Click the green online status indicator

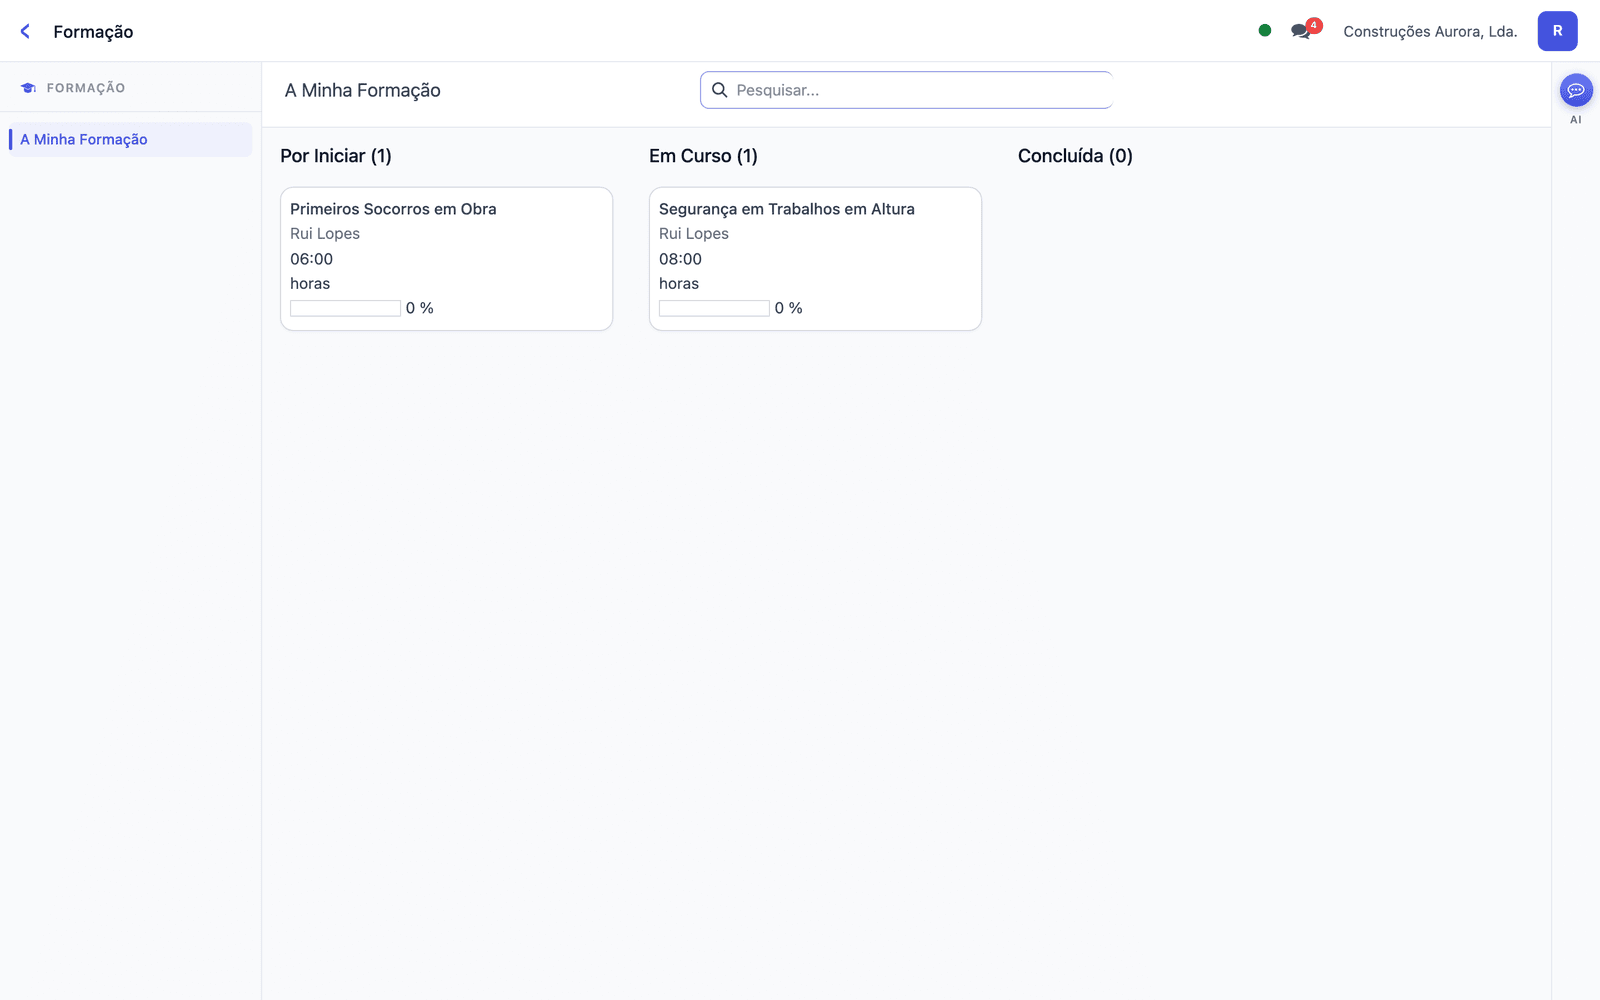tap(1265, 30)
